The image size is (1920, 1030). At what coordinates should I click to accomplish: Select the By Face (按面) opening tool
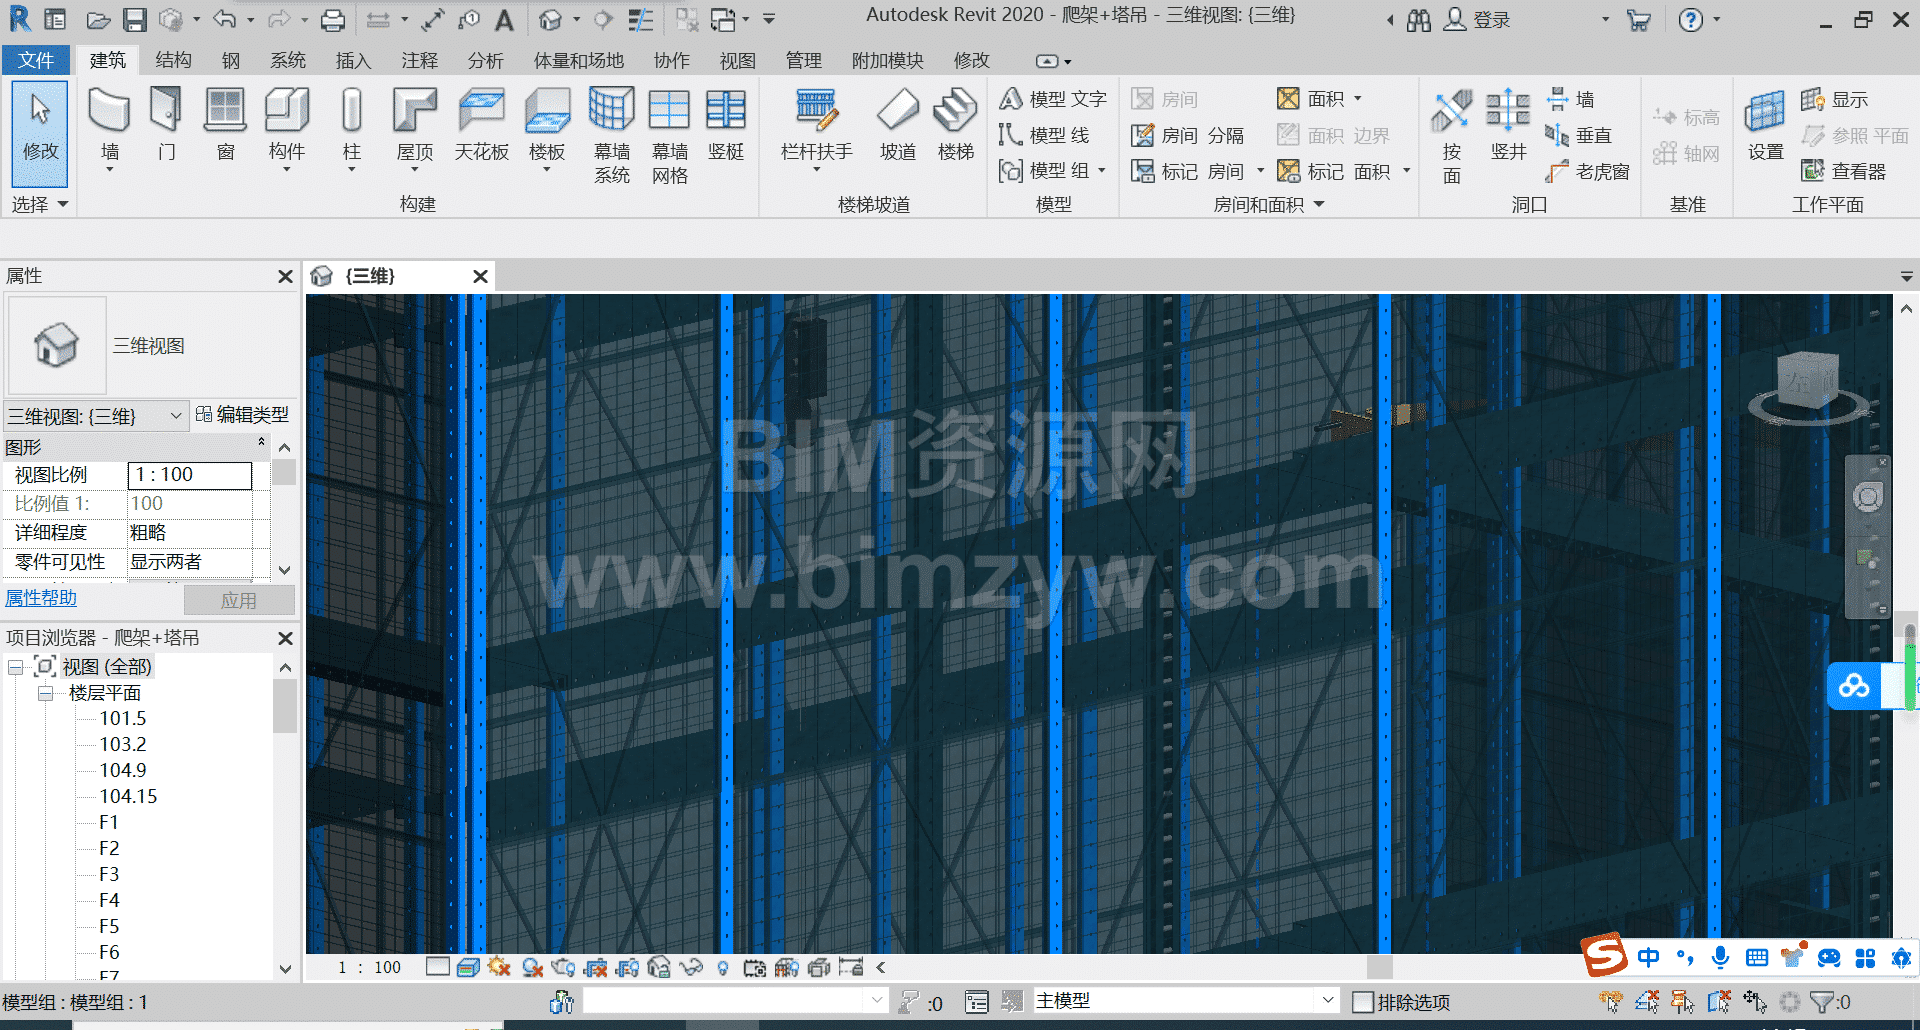pos(1451,136)
